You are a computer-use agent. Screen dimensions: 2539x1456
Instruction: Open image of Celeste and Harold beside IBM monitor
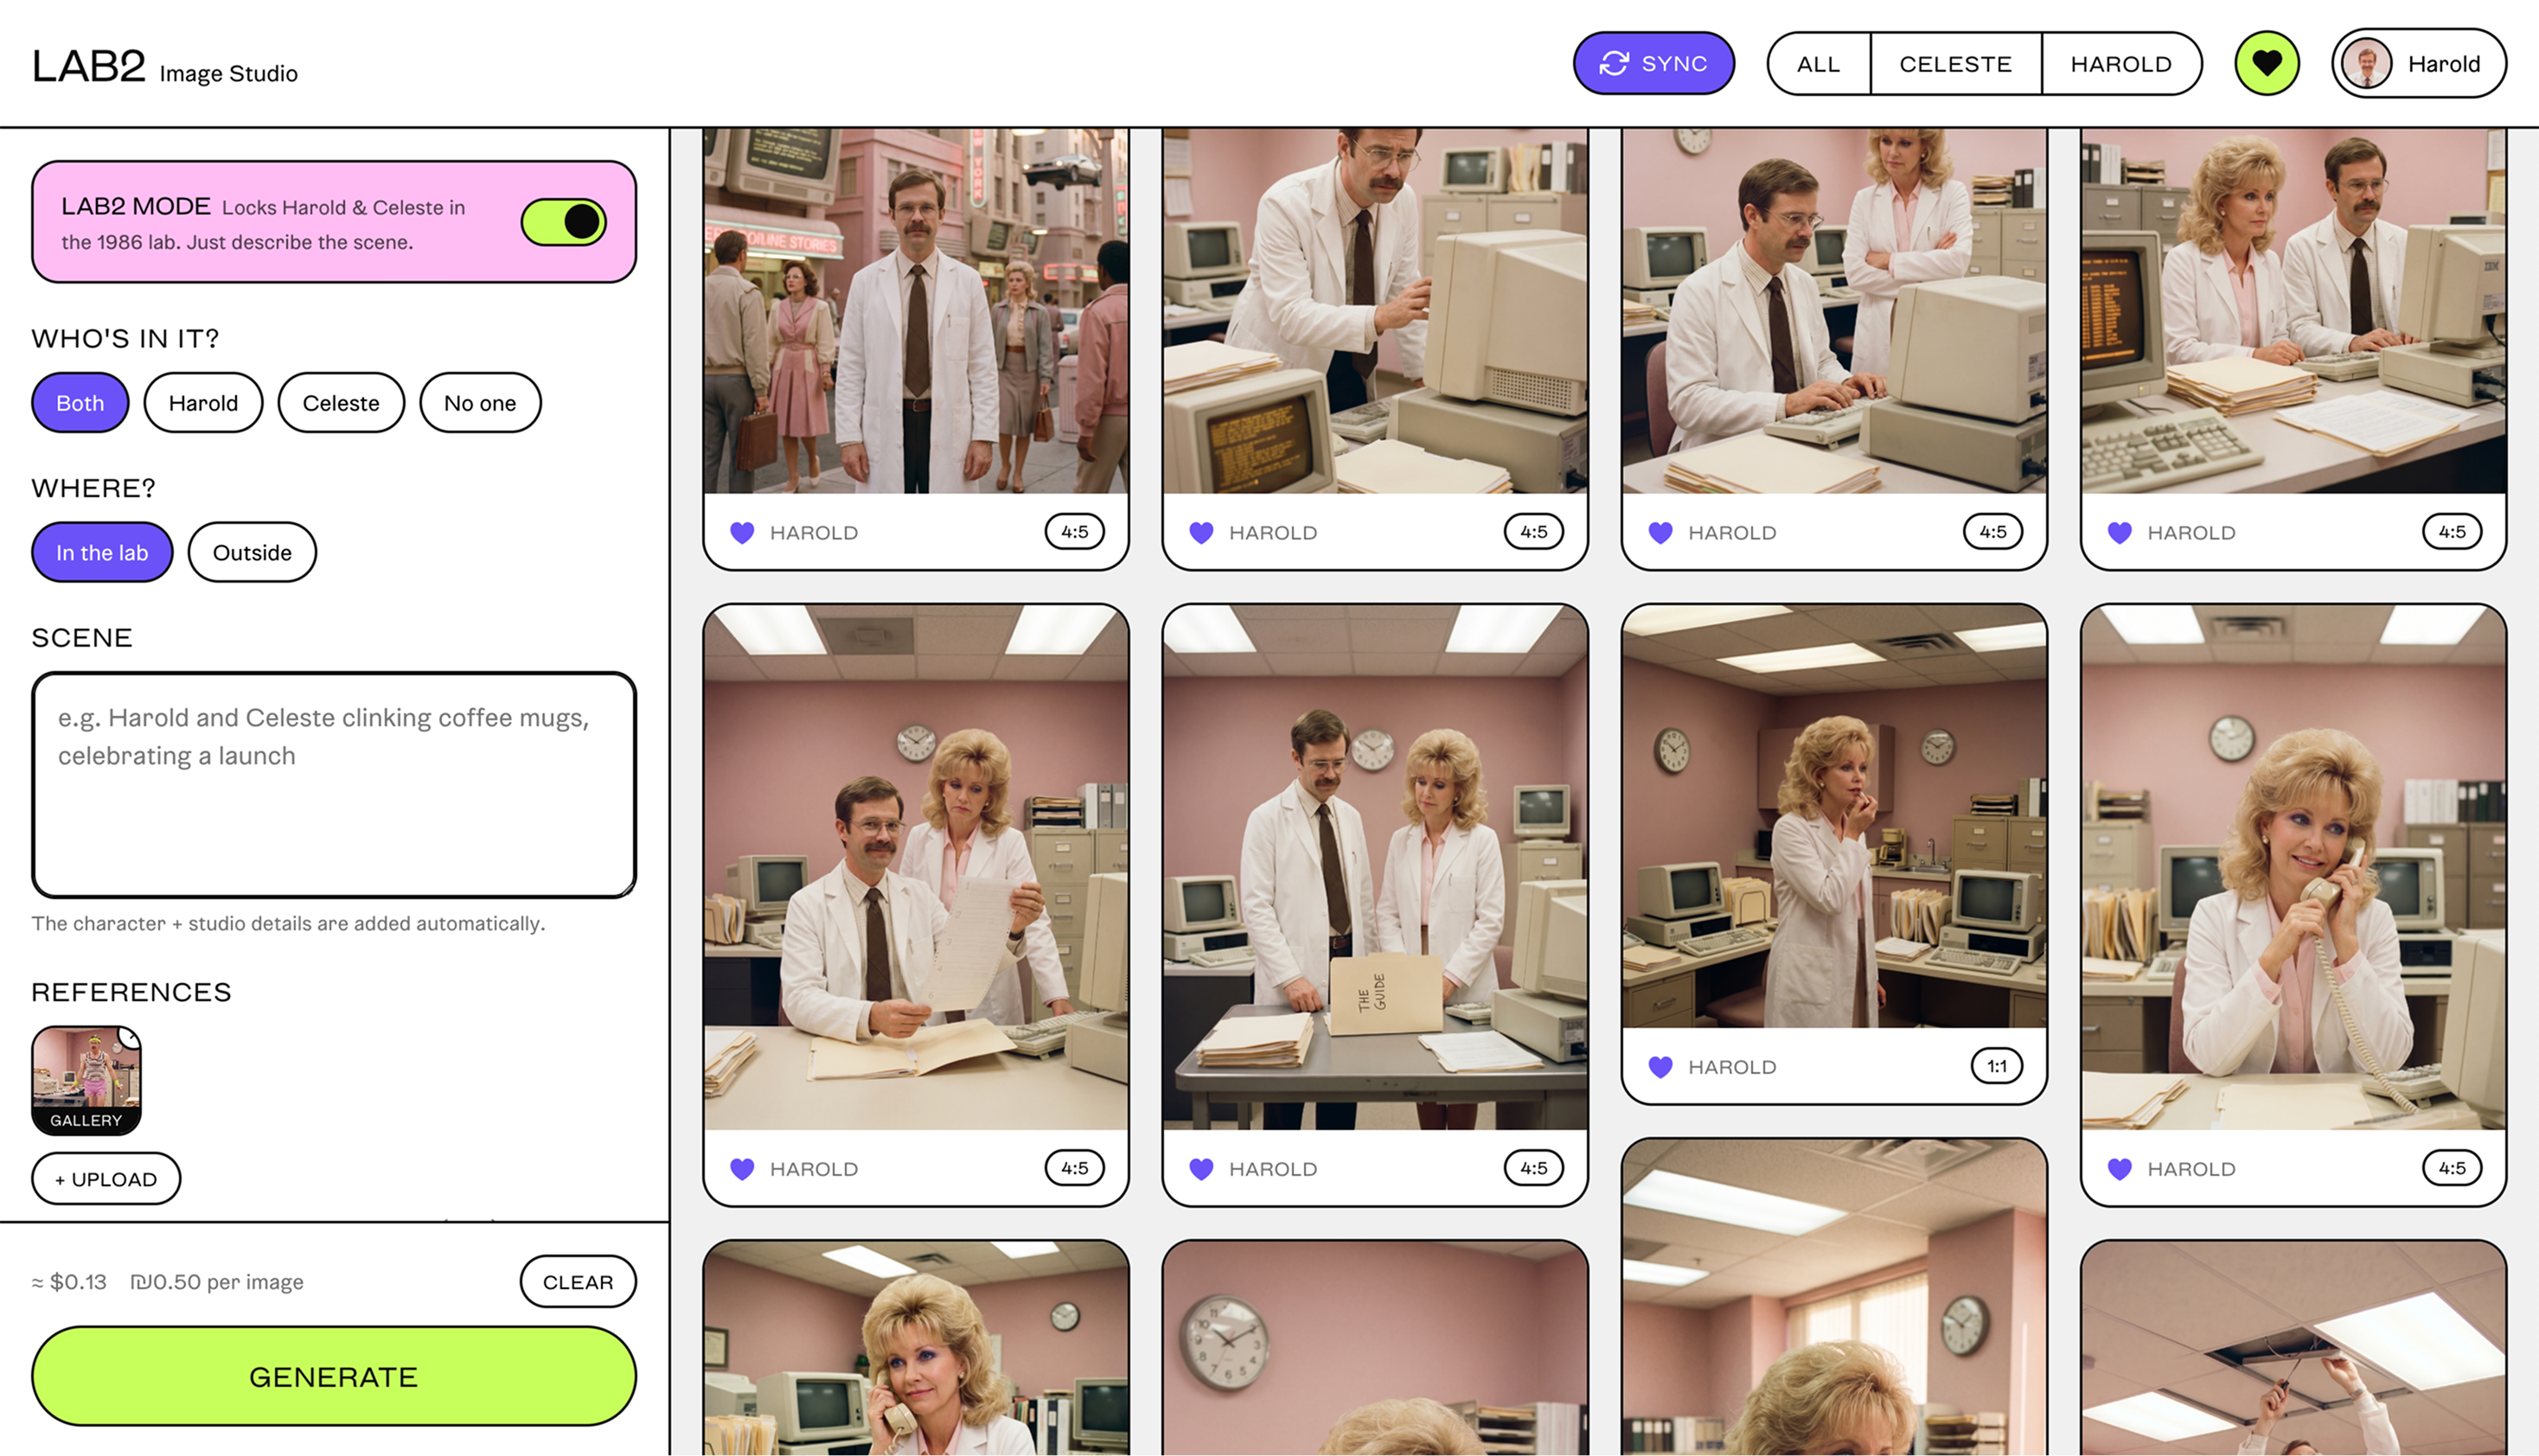(2293, 310)
